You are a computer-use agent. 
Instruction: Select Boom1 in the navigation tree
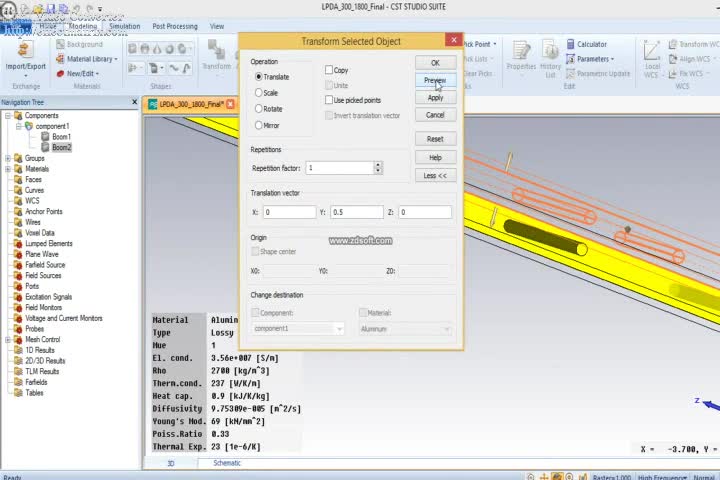[61, 136]
